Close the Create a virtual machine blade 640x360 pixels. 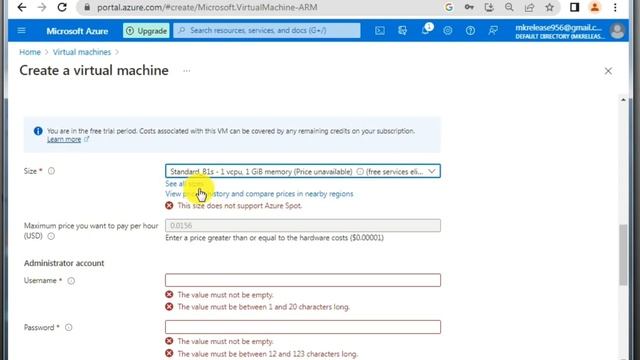(x=608, y=71)
